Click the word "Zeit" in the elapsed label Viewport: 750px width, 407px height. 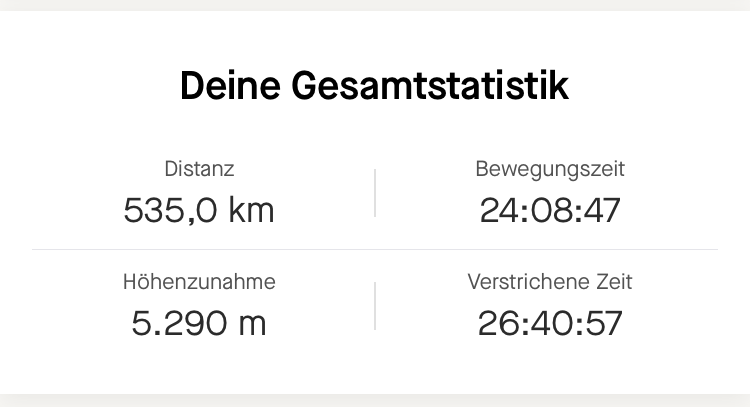[612, 283]
